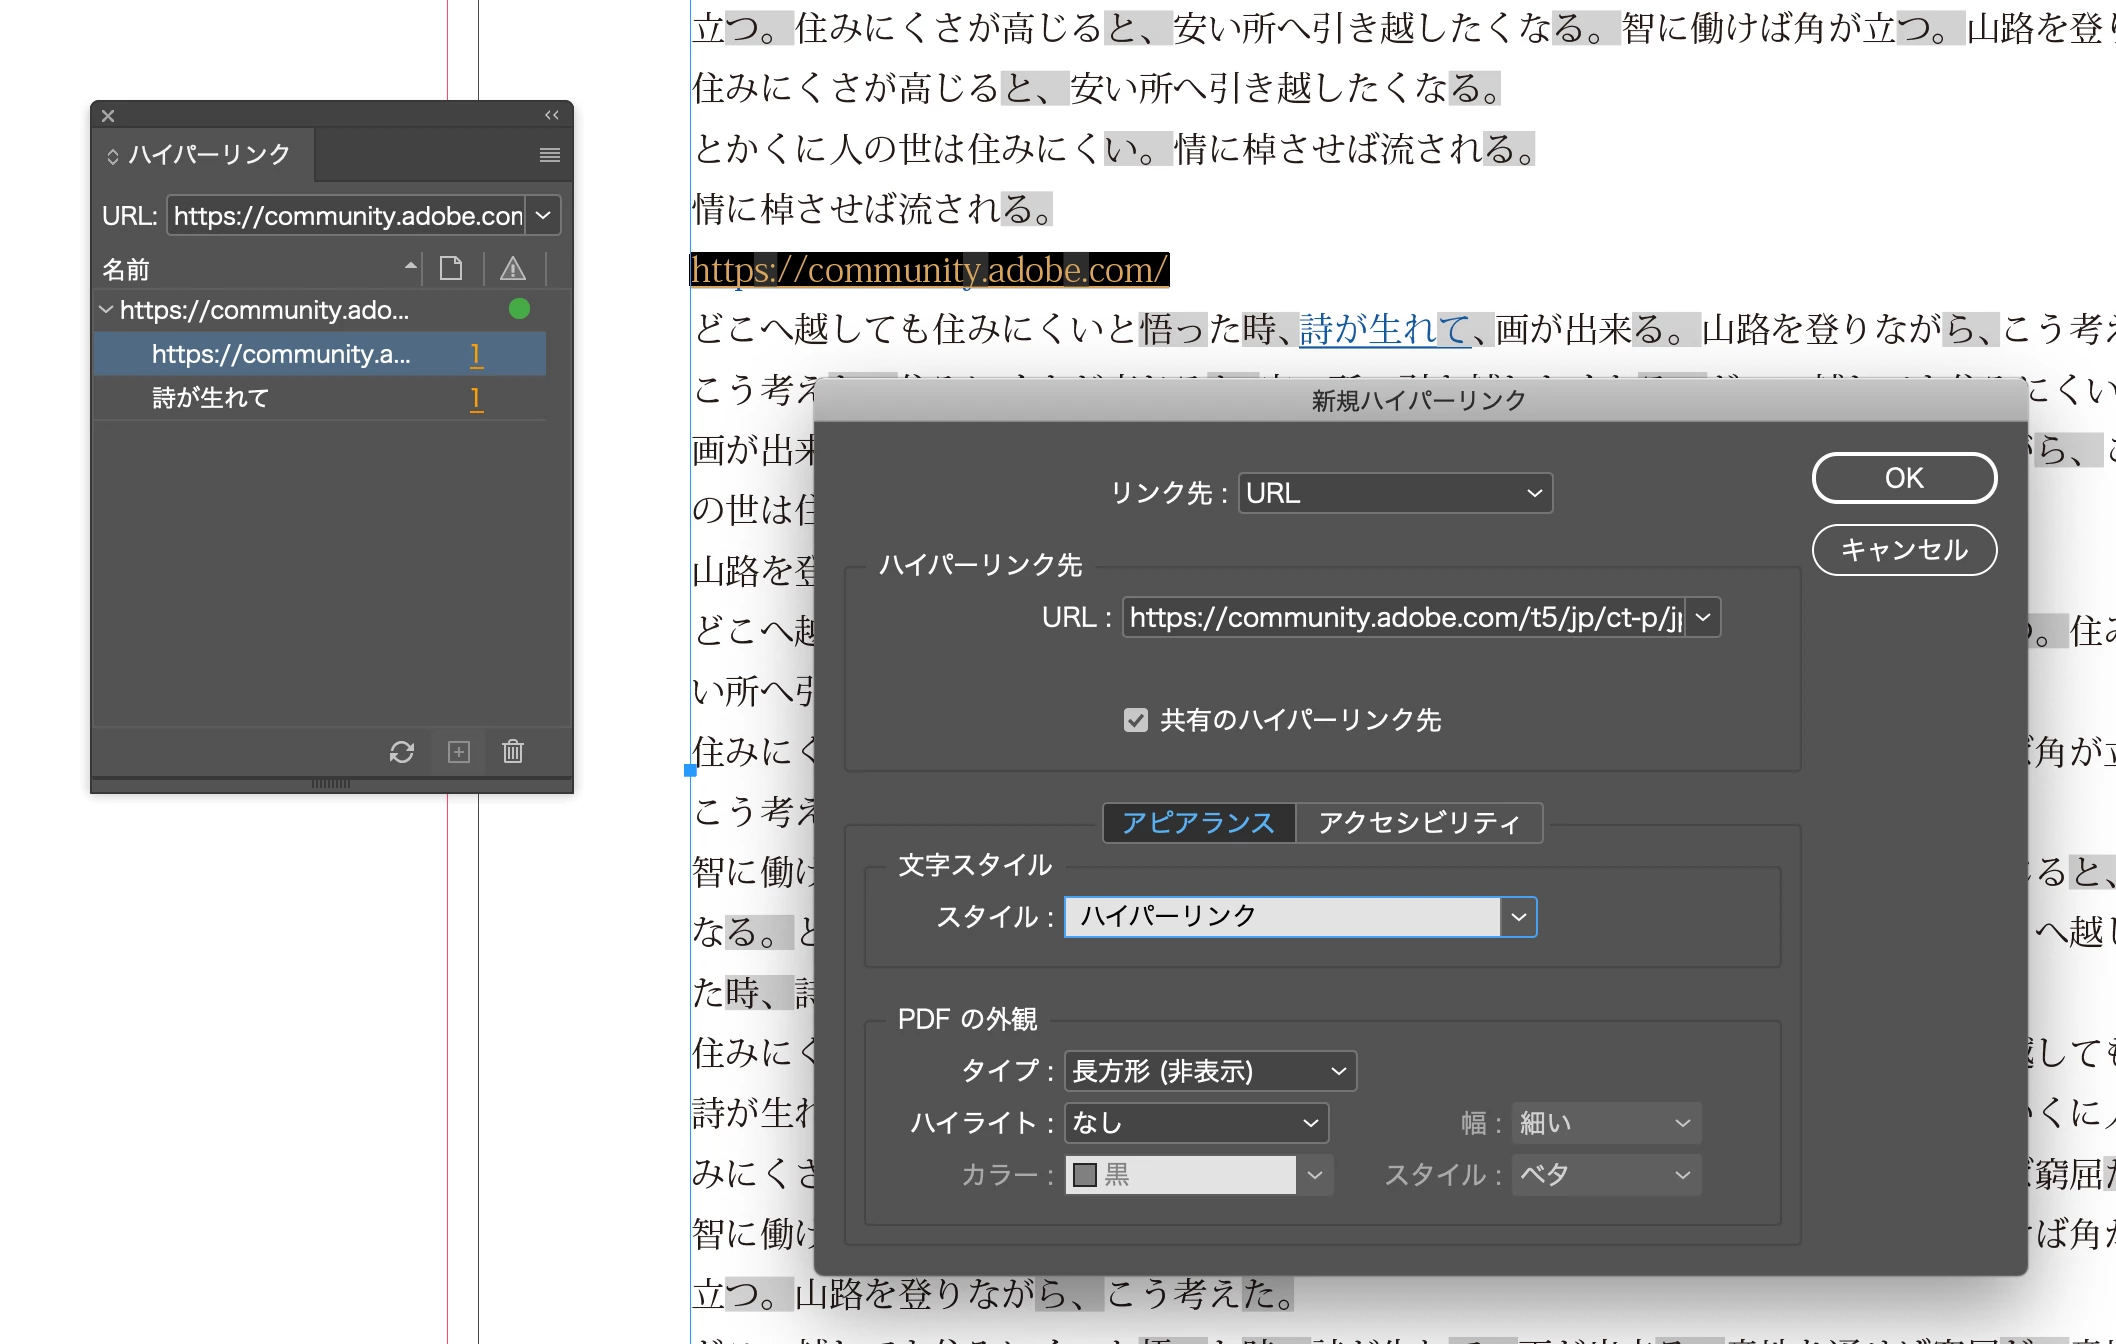Click the refresh URL status icon
The width and height of the screenshot is (2116, 1344).
pos(402,752)
